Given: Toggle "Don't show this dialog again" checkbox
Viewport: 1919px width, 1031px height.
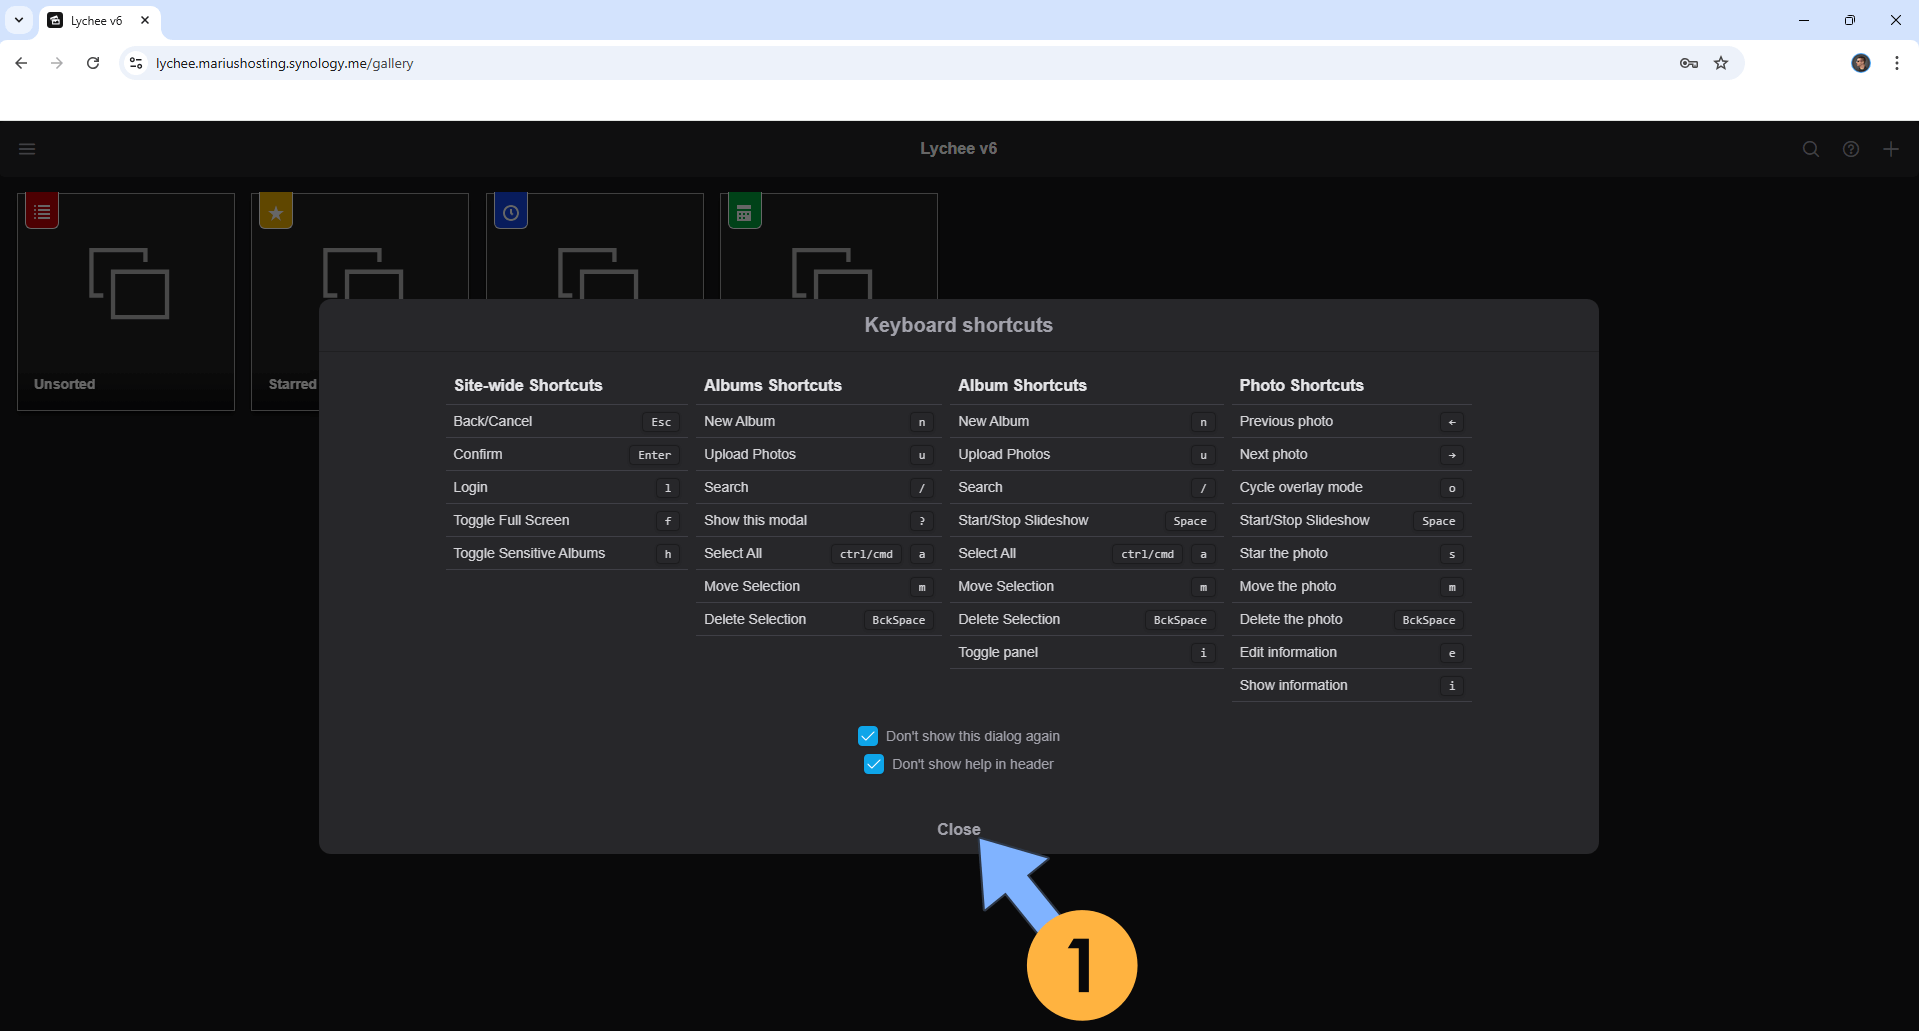Looking at the screenshot, I should [868, 736].
